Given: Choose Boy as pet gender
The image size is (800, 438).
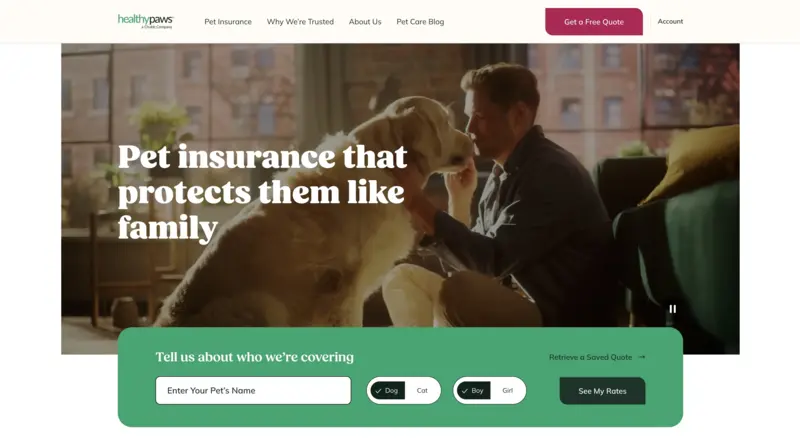Looking at the screenshot, I should pyautogui.click(x=474, y=391).
